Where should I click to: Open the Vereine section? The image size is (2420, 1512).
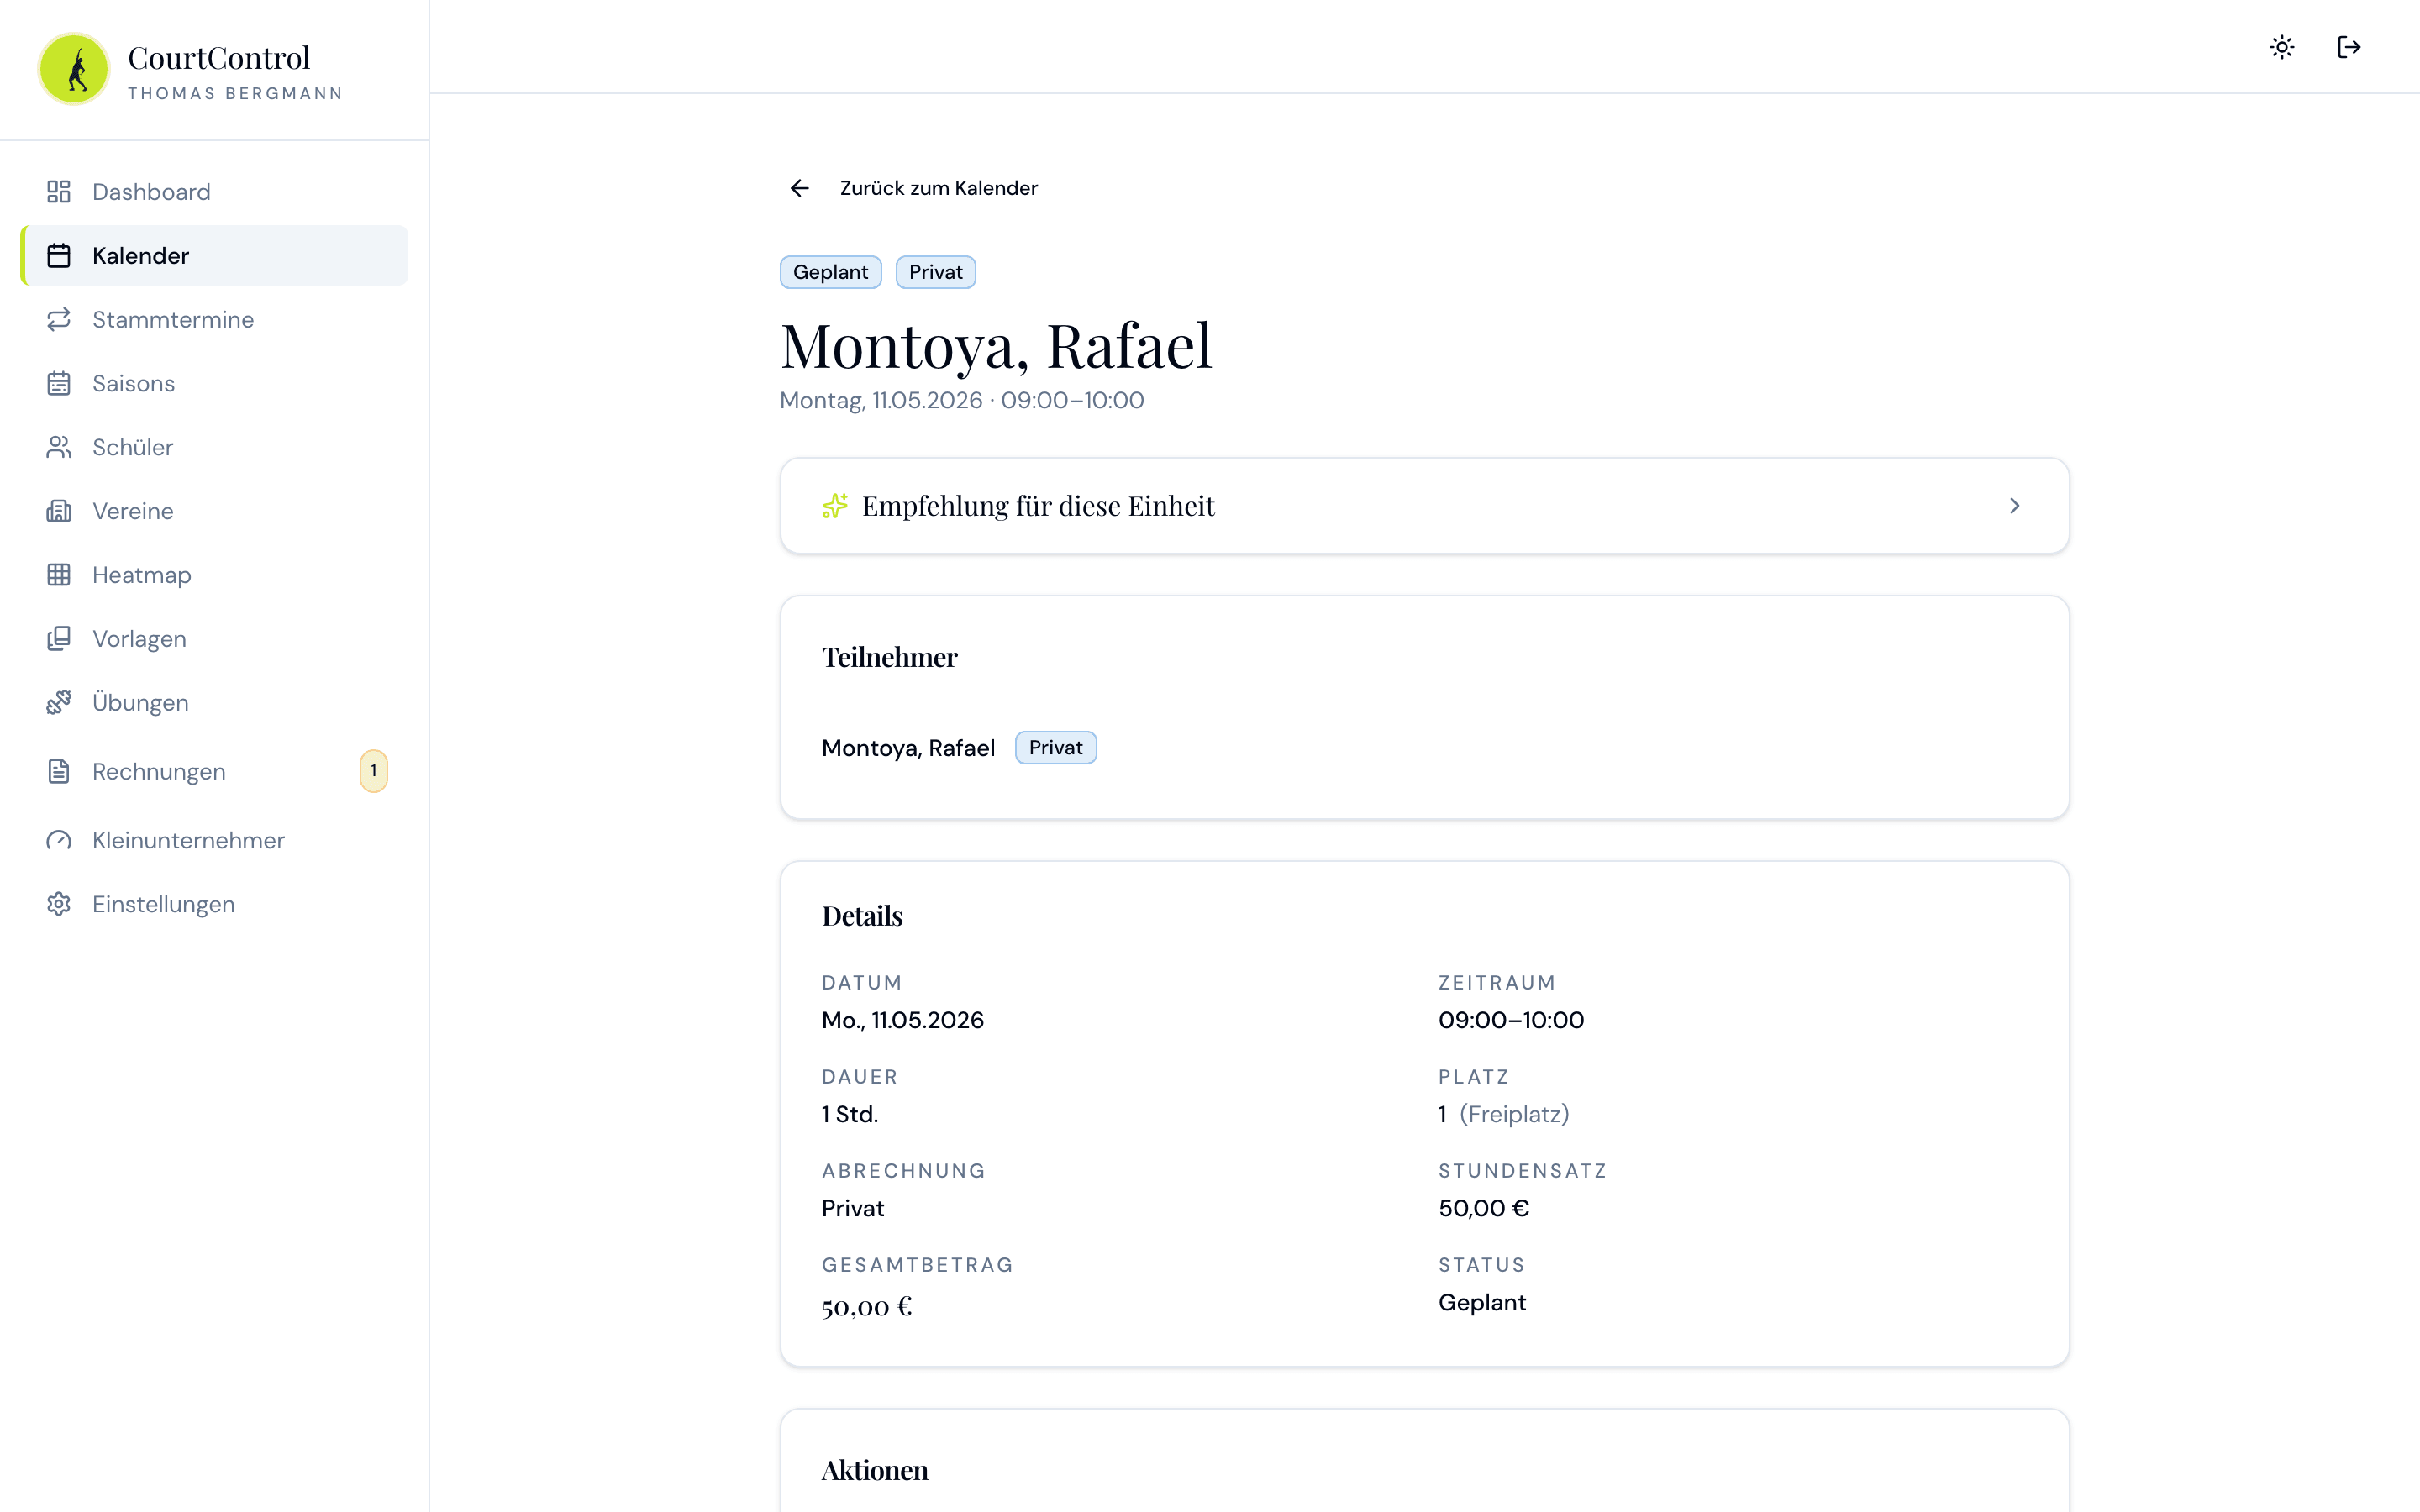pos(214,511)
